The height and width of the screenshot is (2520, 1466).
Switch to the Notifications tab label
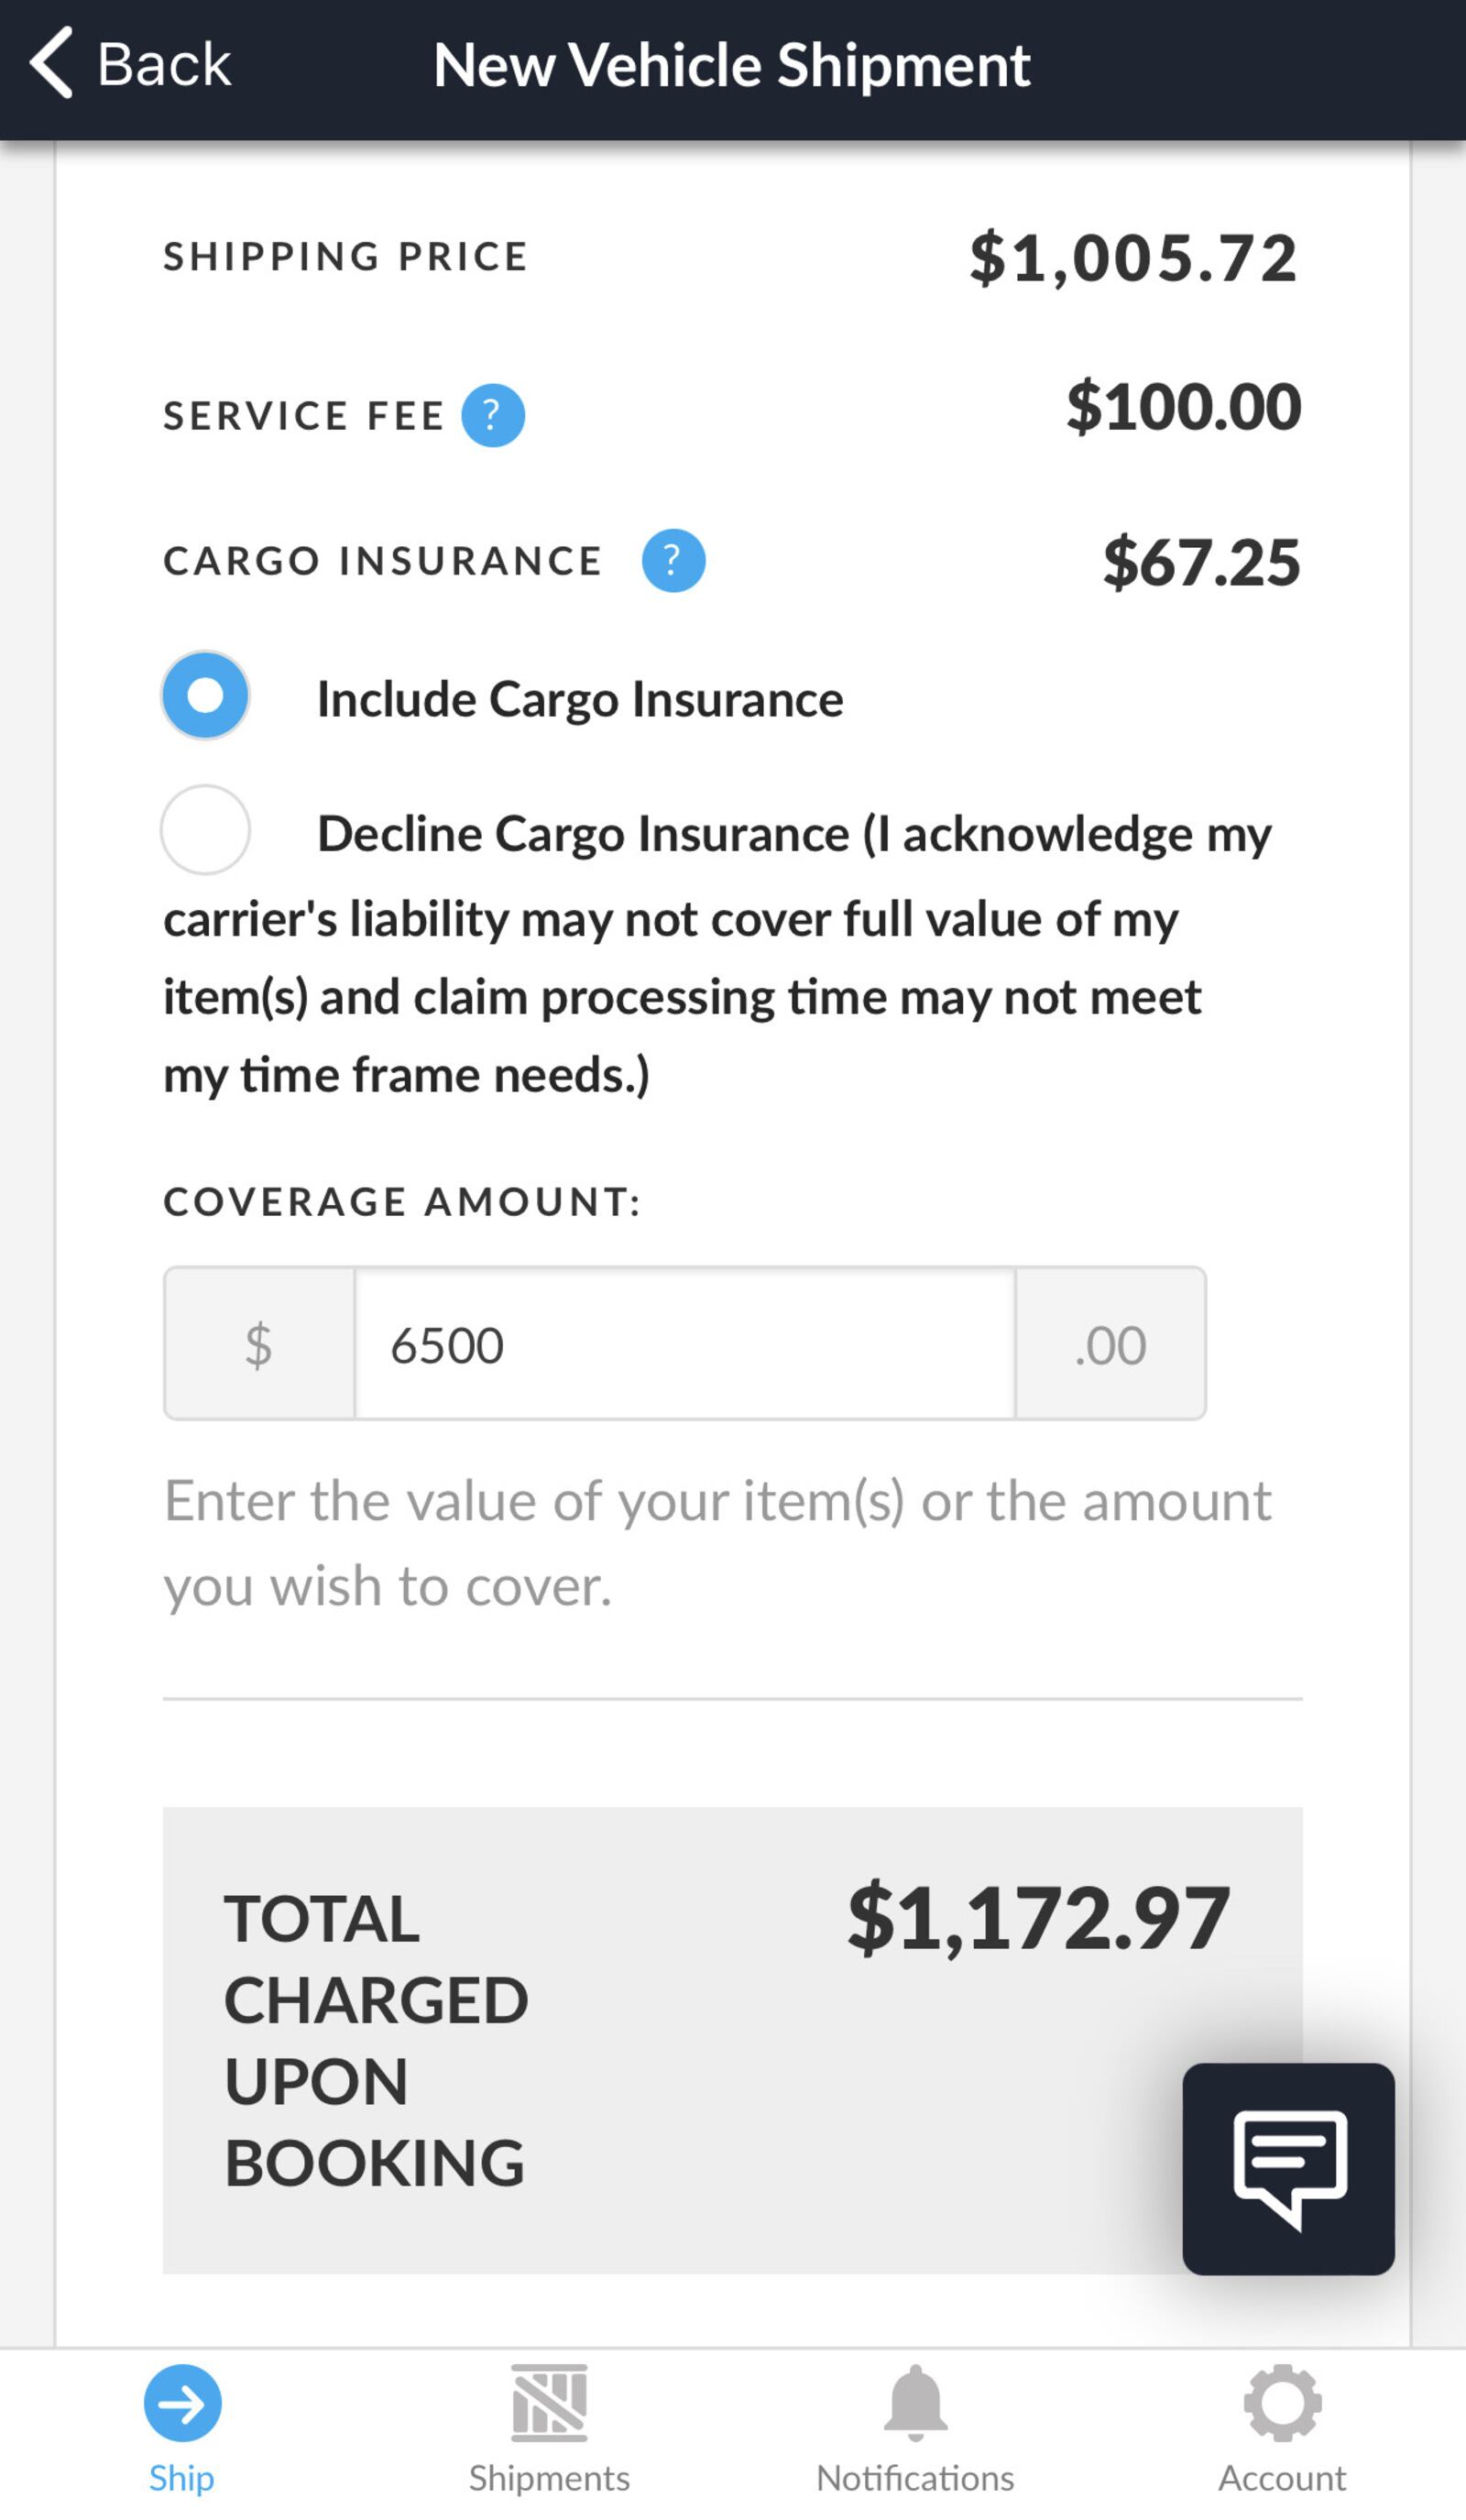(x=915, y=2478)
